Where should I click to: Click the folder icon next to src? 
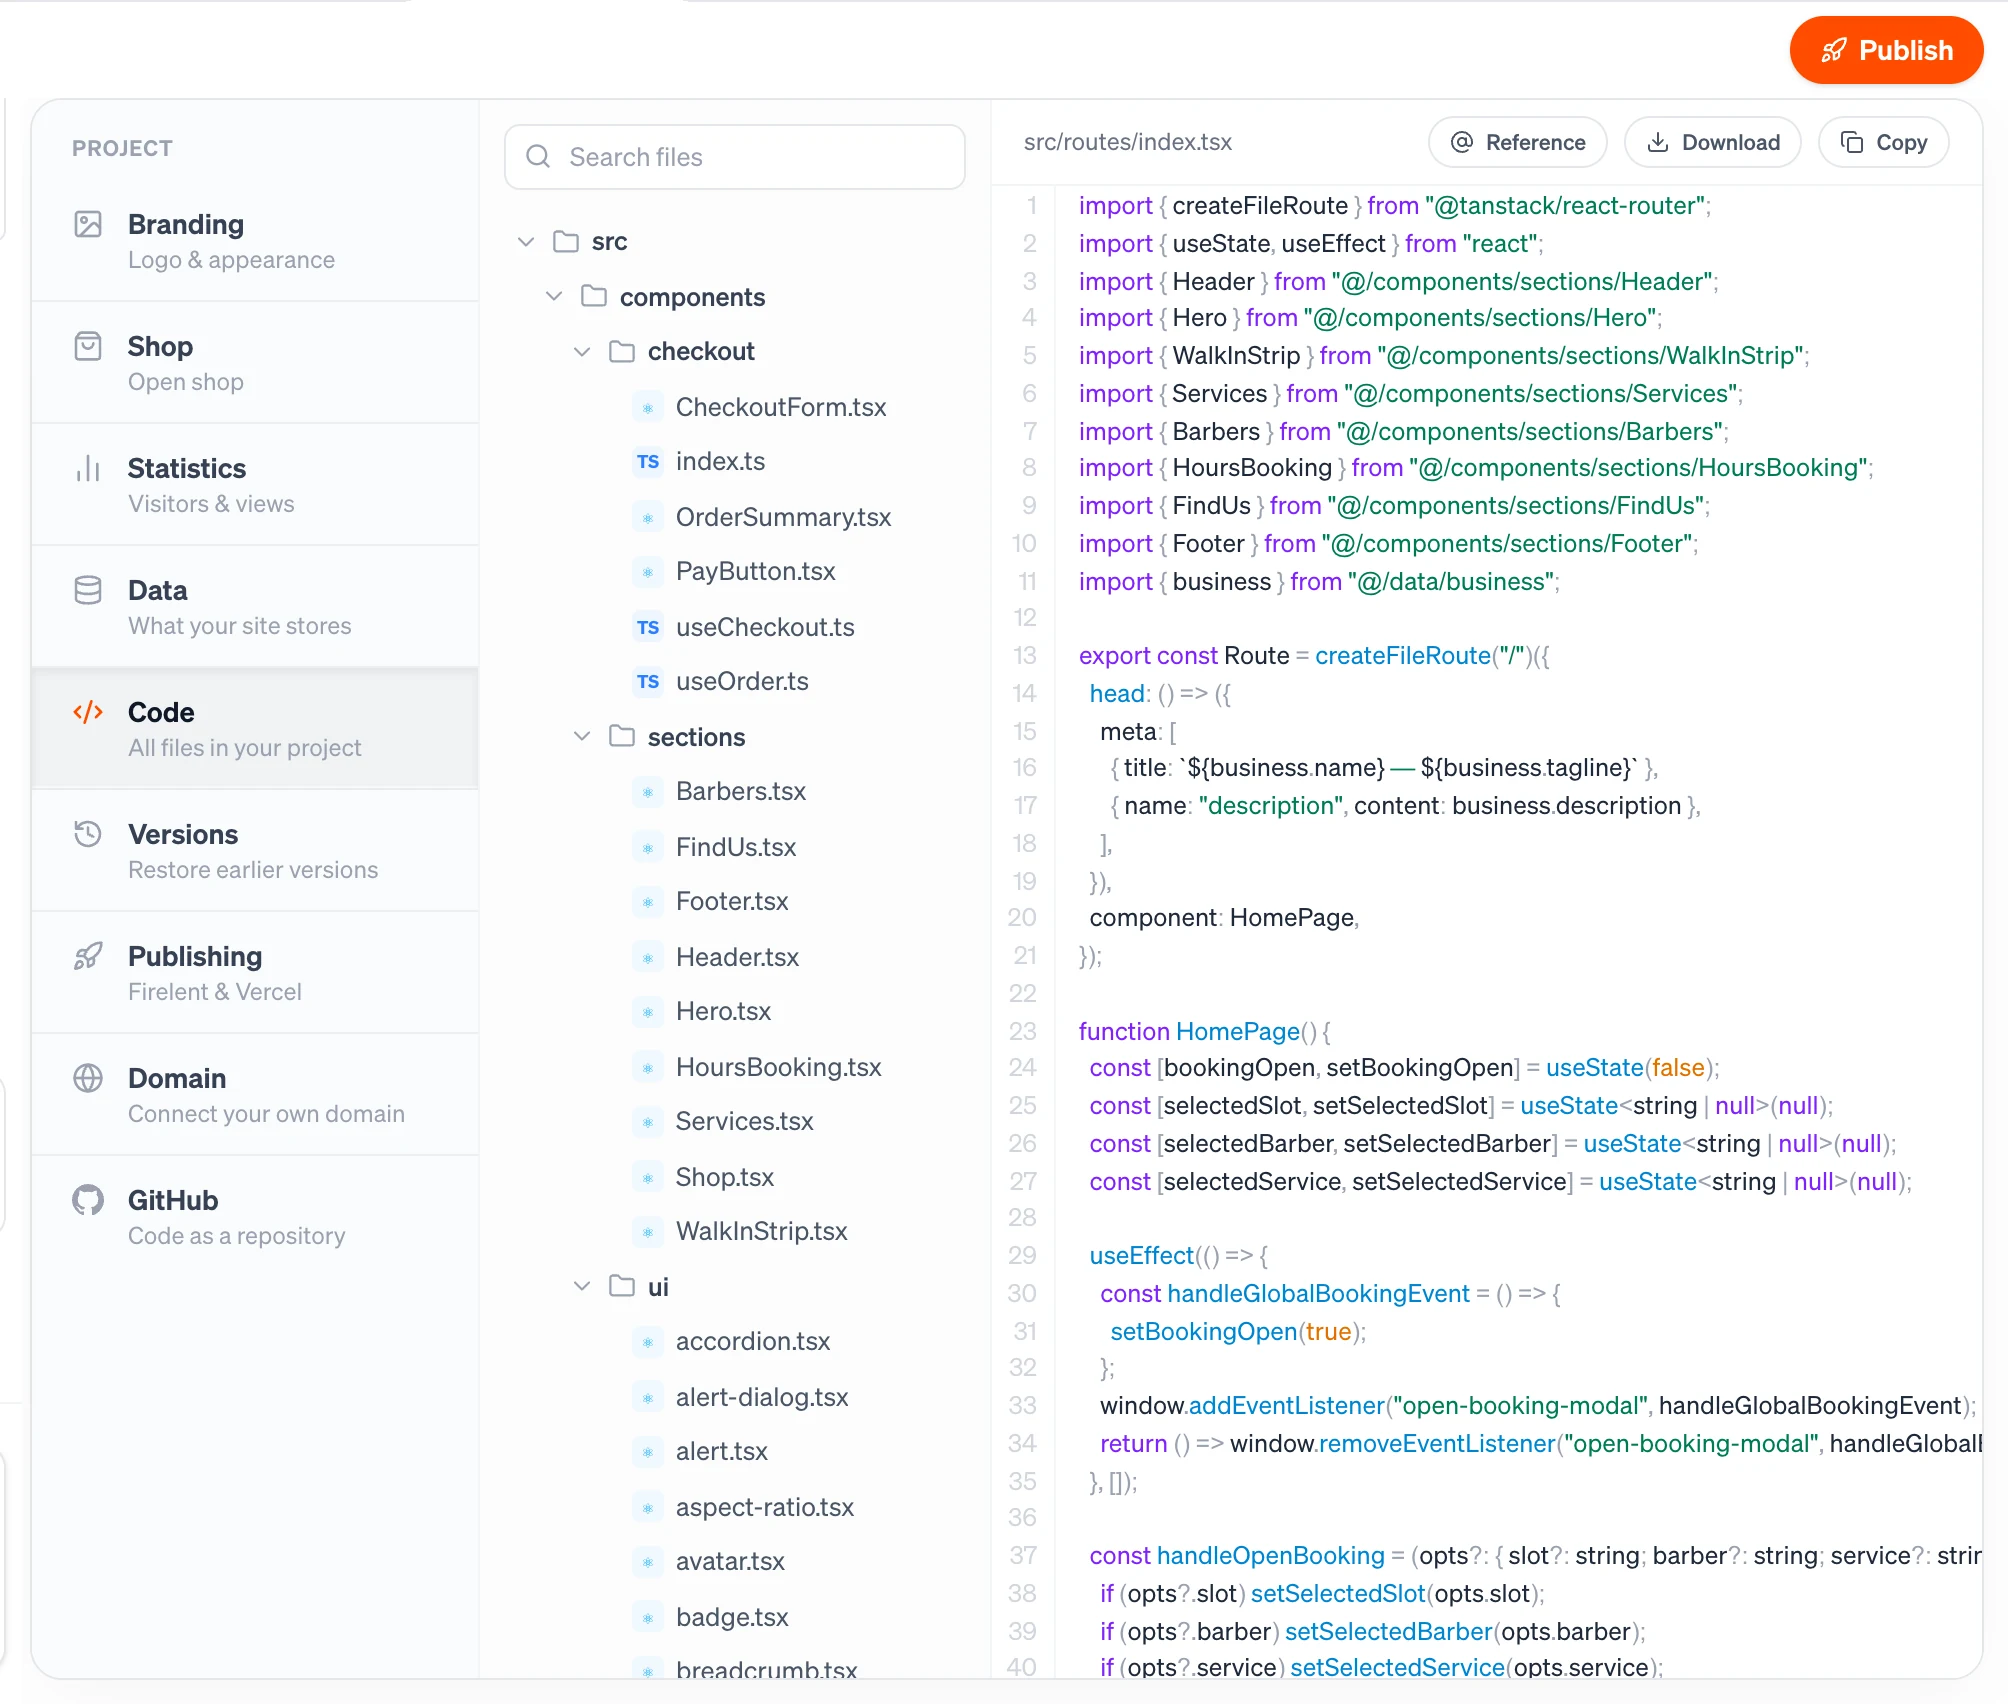(x=566, y=241)
